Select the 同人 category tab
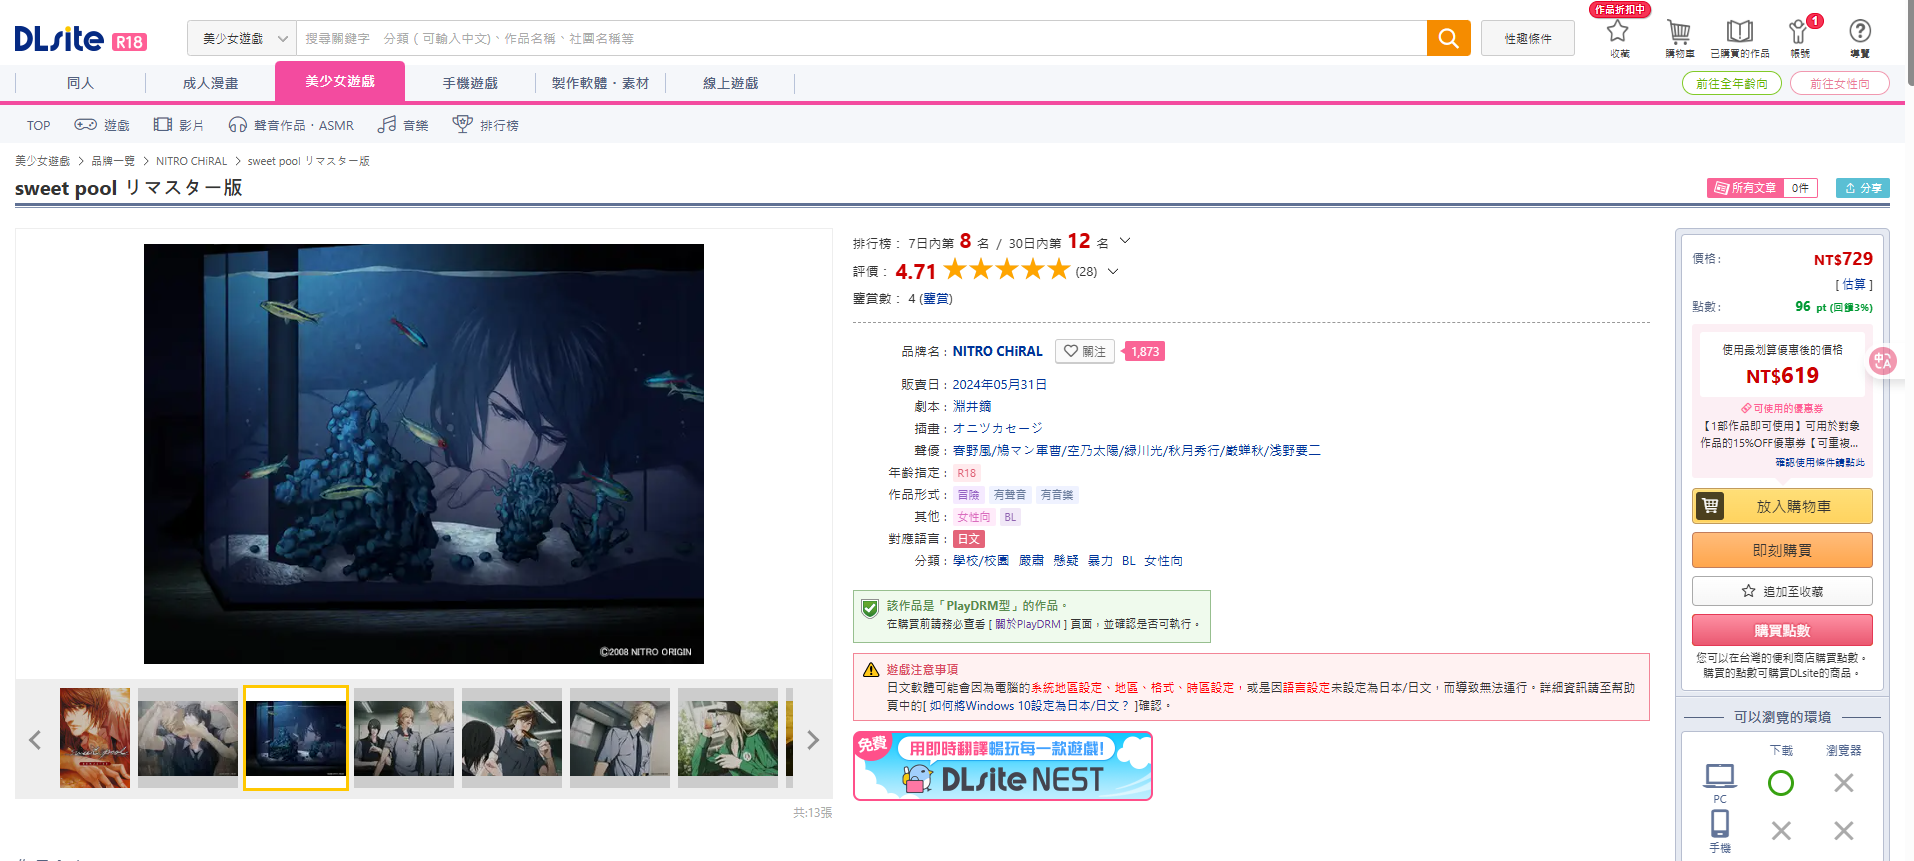Image resolution: width=1914 pixels, height=861 pixels. click(x=80, y=83)
